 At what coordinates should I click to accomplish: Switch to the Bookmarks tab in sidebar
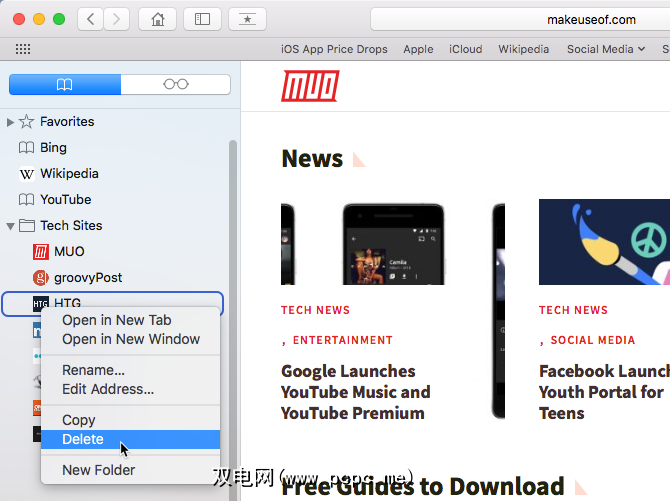(x=65, y=84)
